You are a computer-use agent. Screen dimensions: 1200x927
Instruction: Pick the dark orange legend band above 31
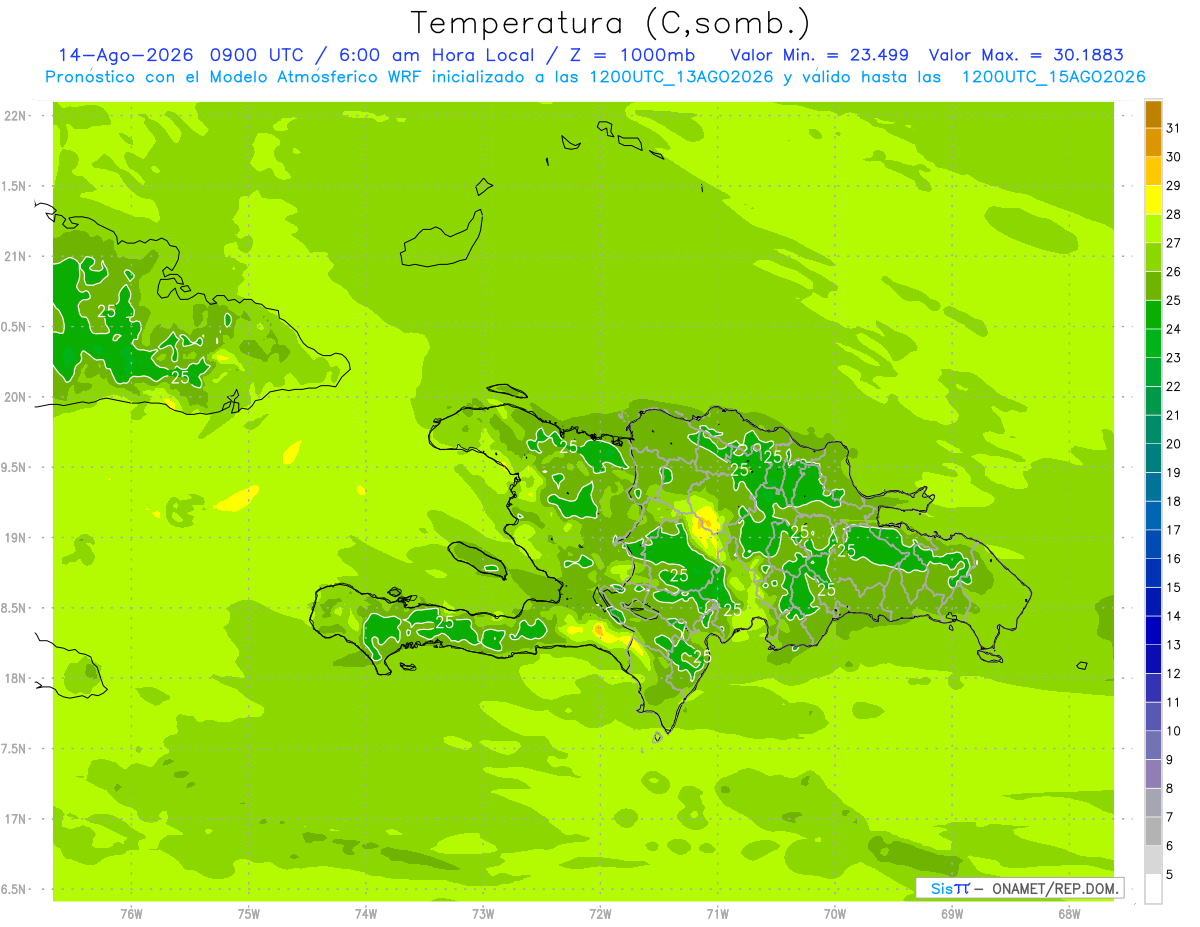1153,114
